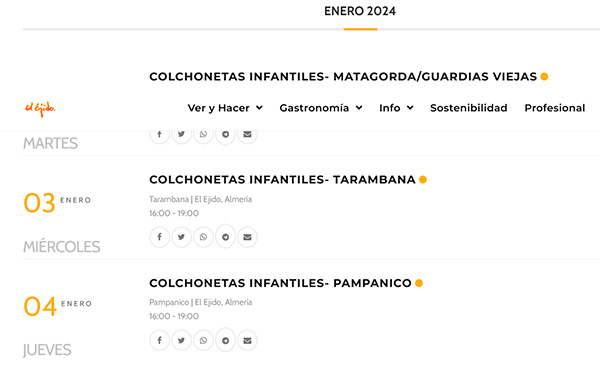Select the ENERO 2024 month tab

pos(360,11)
